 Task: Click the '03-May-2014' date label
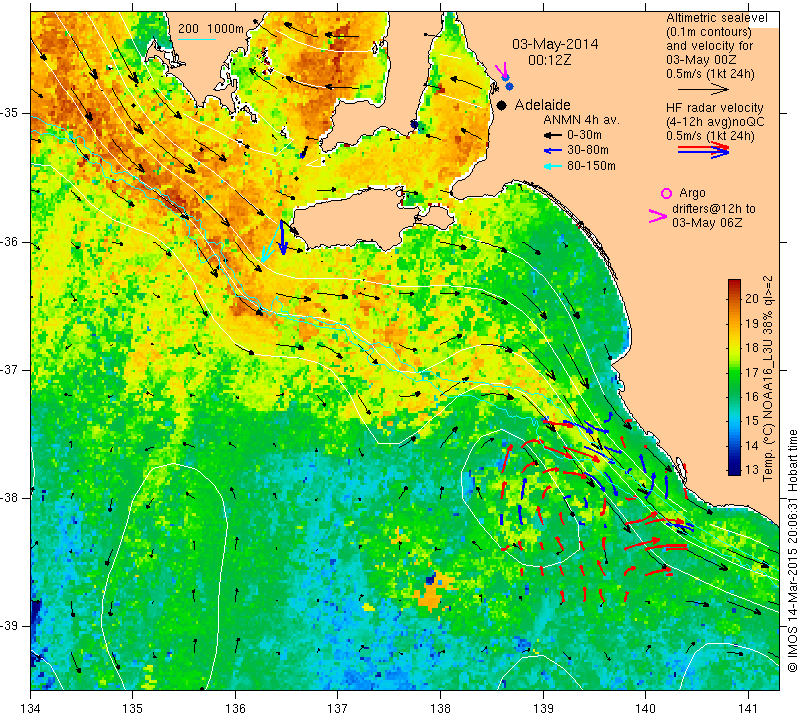coord(555,44)
